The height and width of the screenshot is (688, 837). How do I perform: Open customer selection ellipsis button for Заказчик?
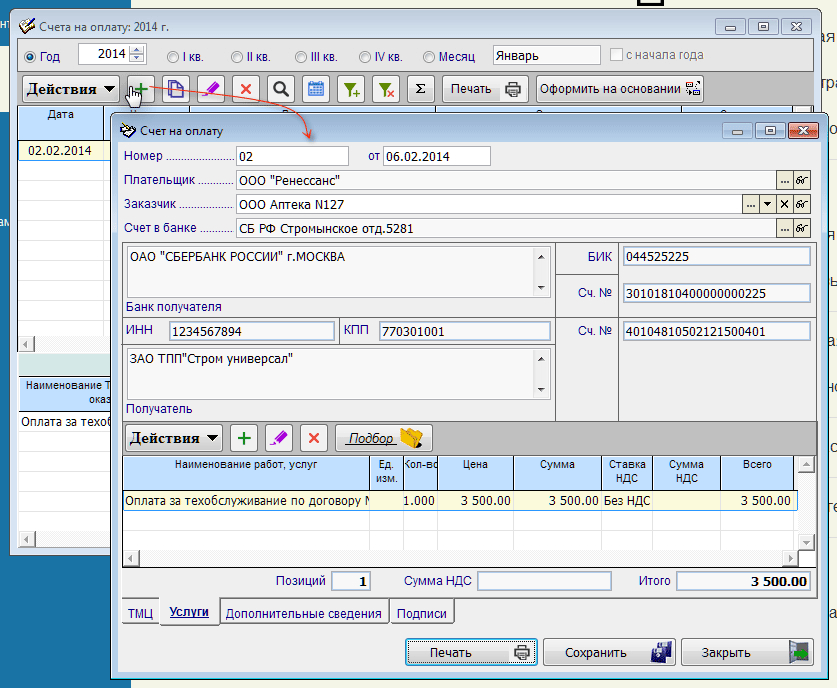pyautogui.click(x=751, y=204)
